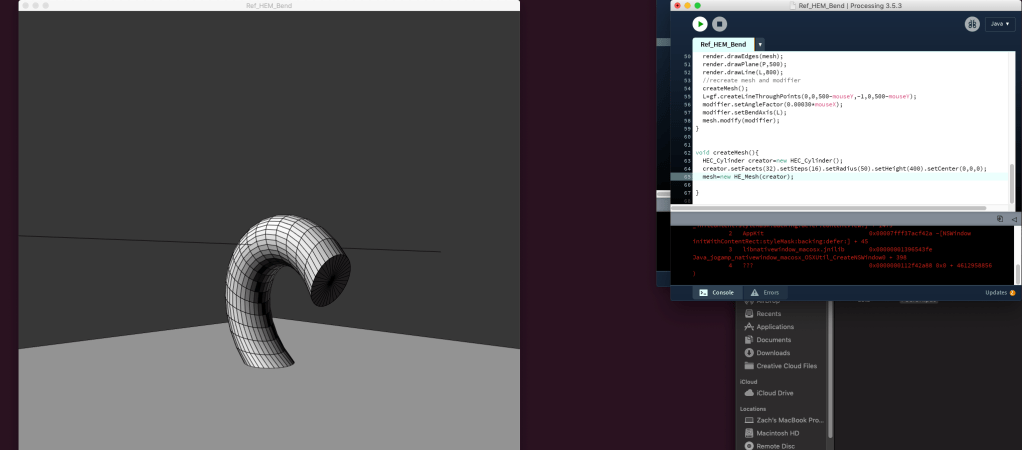Open Downloads in the Finder sidebar
The height and width of the screenshot is (450, 1022).
click(x=773, y=353)
